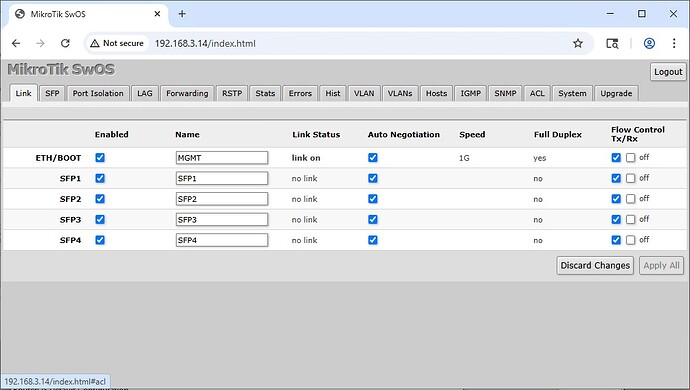
Task: Toggle Auto Negotiation for SFP2
Action: 373,199
